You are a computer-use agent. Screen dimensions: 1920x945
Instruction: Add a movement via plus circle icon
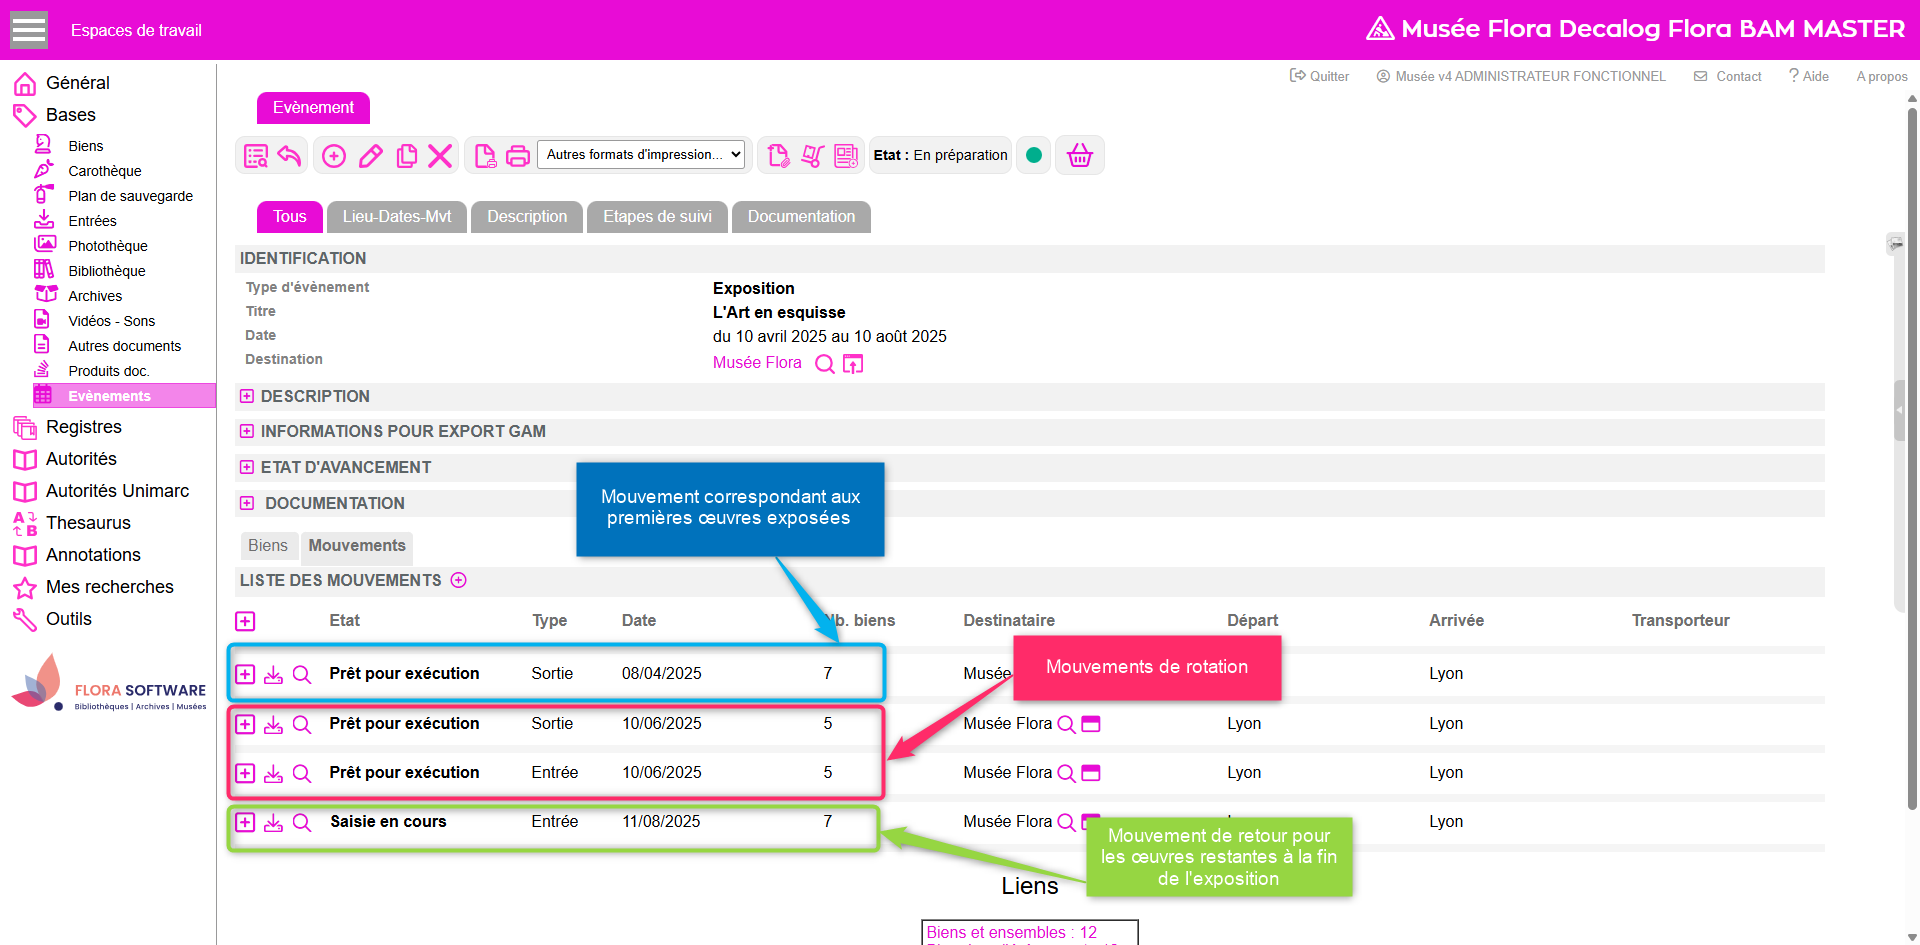point(459,580)
